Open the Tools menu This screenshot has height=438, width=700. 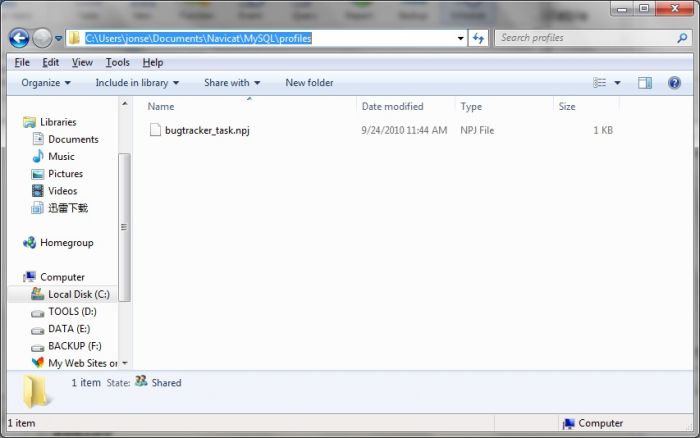pyautogui.click(x=117, y=62)
